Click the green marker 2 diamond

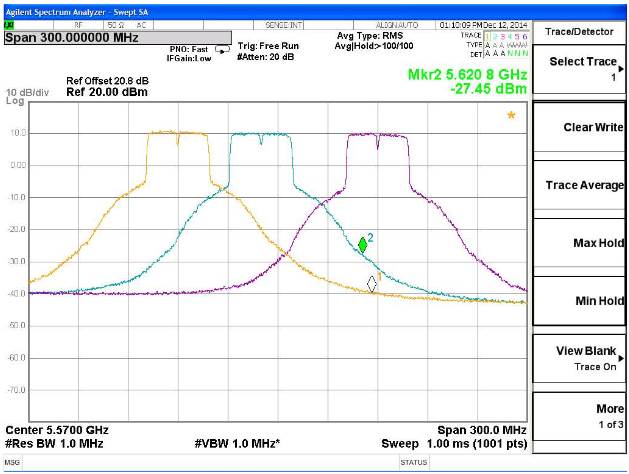[363, 245]
